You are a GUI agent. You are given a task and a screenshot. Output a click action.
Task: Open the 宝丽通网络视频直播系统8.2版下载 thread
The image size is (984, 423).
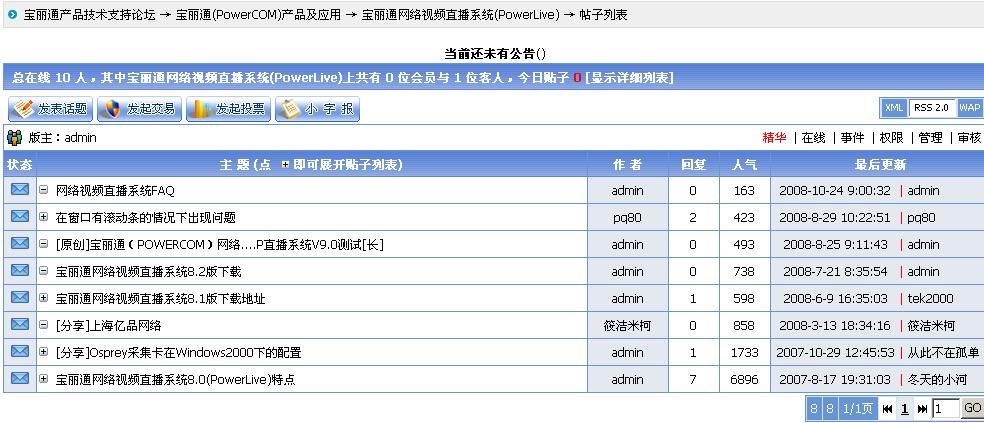[148, 271]
